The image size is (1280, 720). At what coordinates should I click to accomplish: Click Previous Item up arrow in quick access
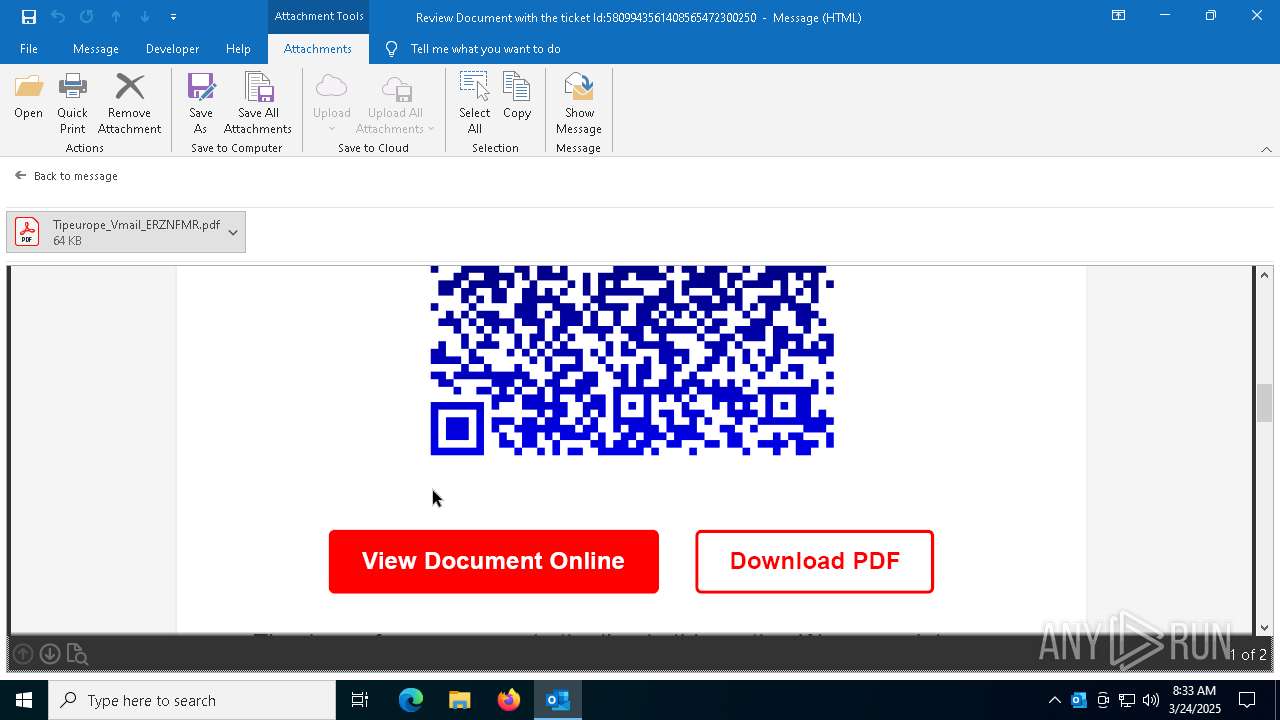116,17
